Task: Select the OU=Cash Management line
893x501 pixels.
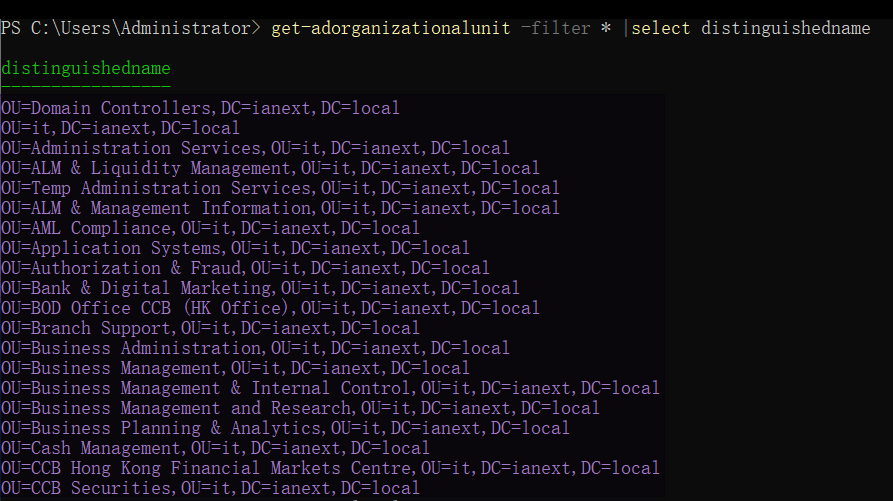Action: pos(215,448)
